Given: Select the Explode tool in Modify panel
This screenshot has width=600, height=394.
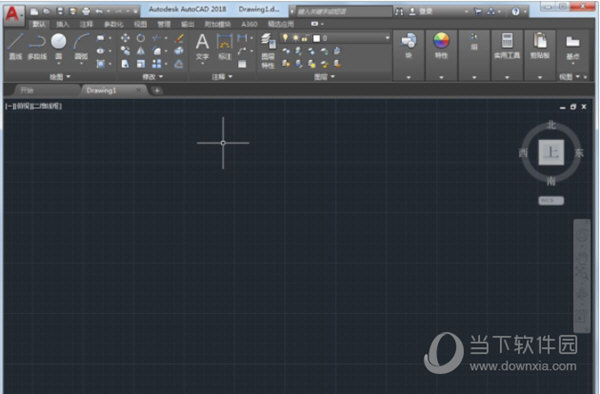Looking at the screenshot, I should (179, 50).
